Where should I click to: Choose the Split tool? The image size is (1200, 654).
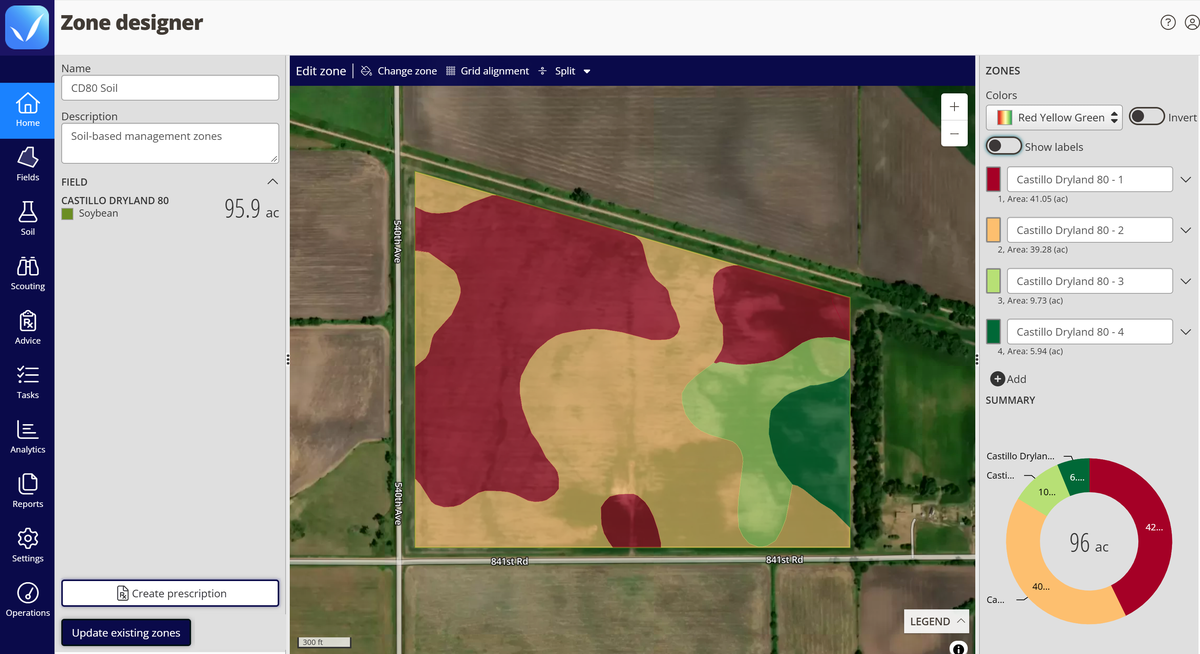tap(557, 71)
